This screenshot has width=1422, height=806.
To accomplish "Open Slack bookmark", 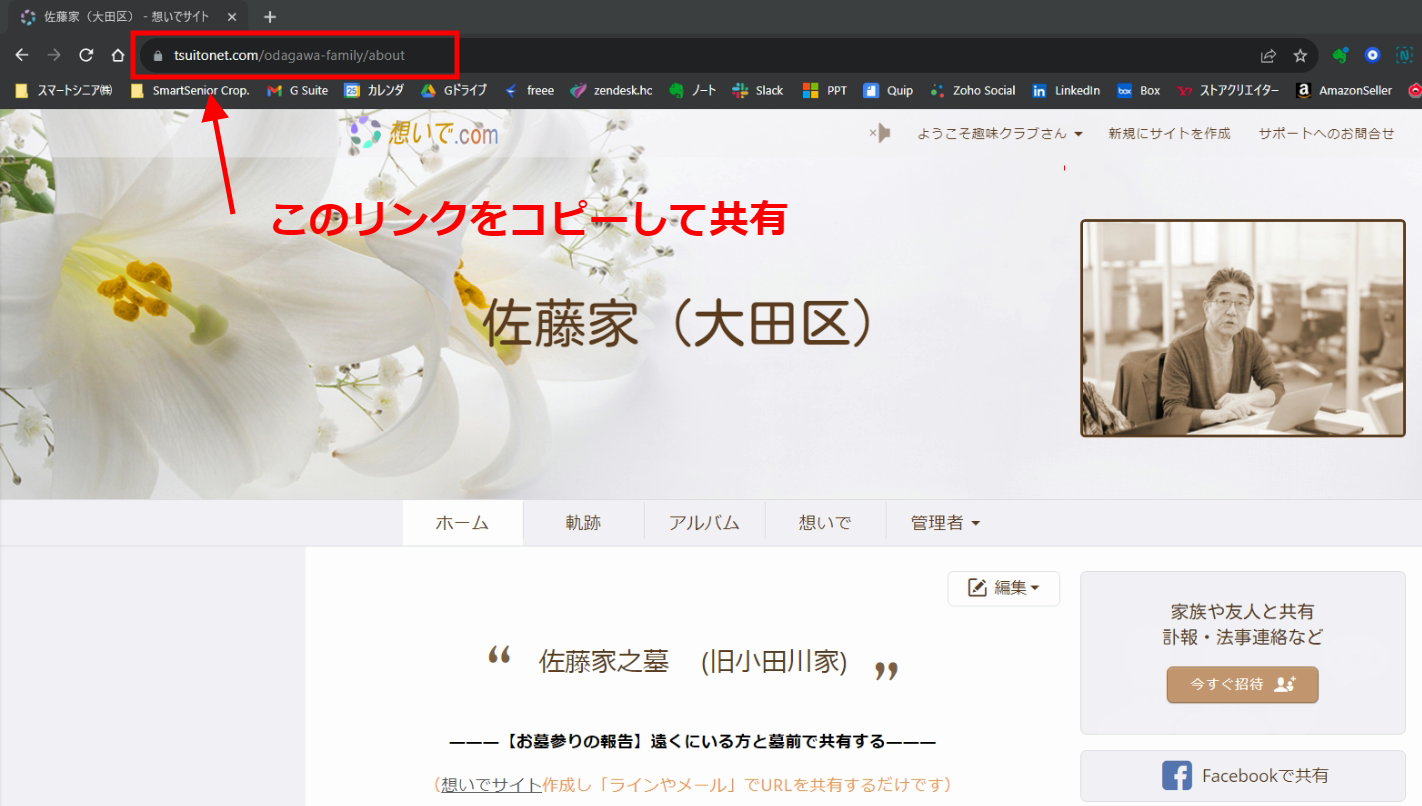I will coord(758,90).
